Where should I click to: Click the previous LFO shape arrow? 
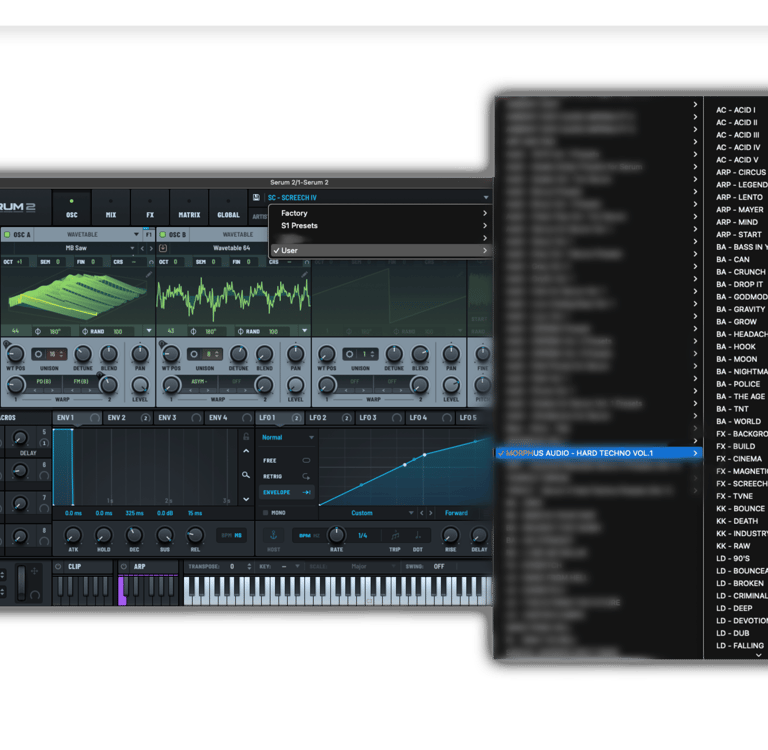pos(422,513)
